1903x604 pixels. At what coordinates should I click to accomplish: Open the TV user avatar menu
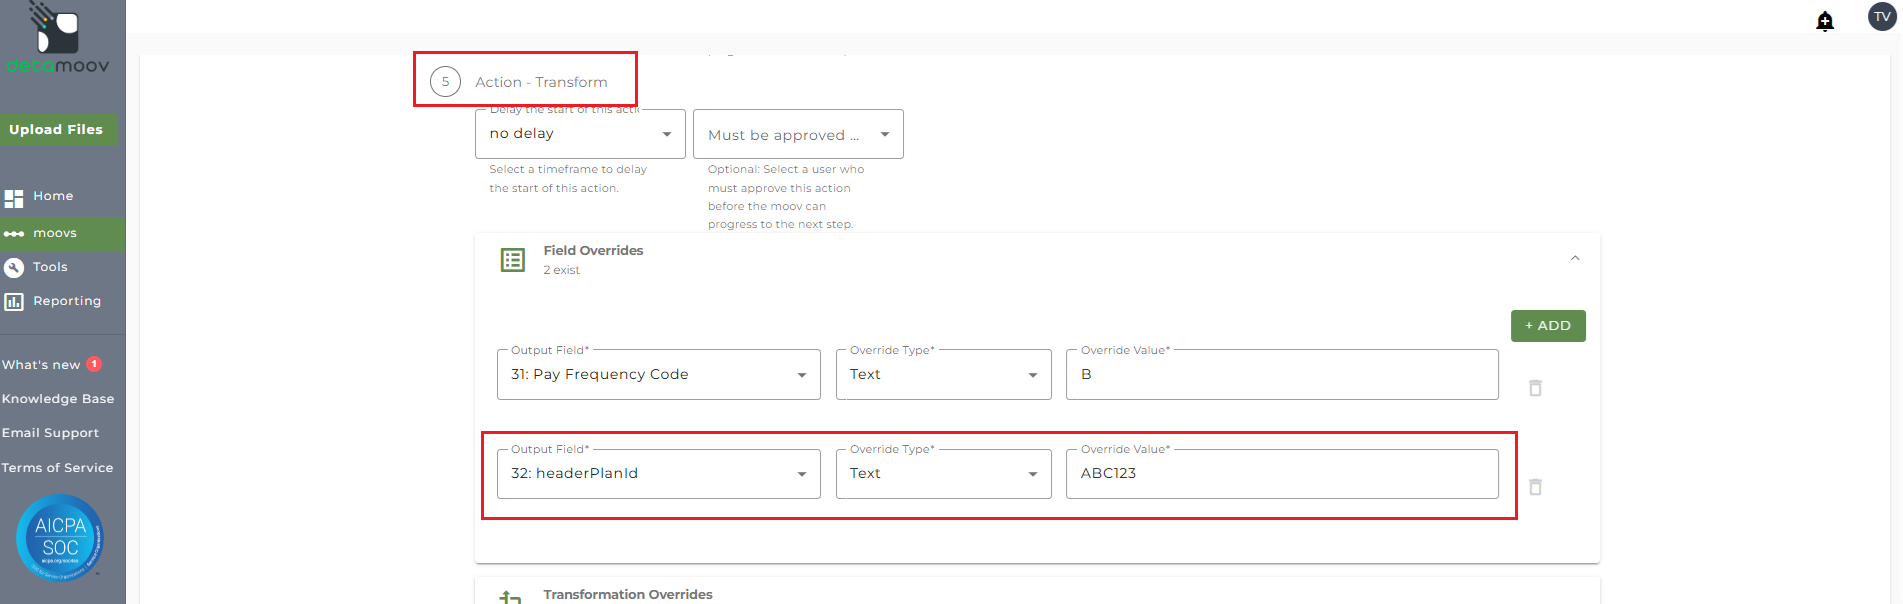point(1882,17)
